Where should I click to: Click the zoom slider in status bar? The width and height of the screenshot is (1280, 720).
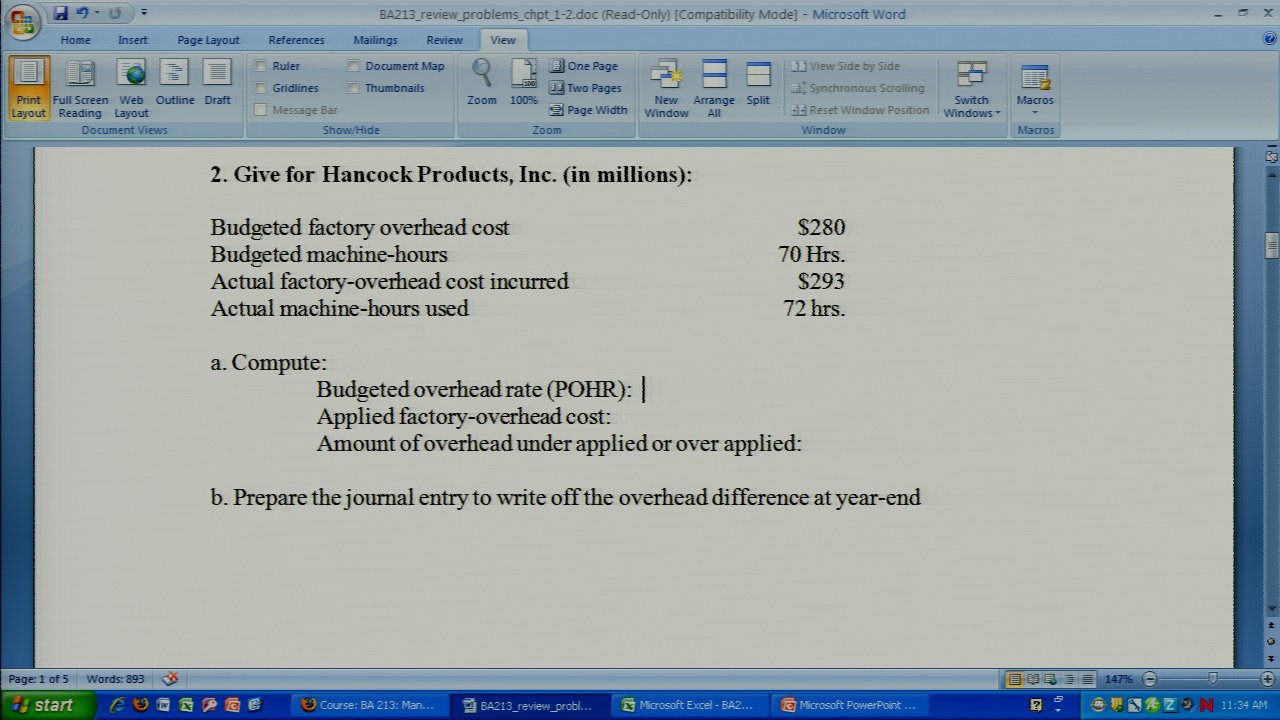pyautogui.click(x=1212, y=679)
